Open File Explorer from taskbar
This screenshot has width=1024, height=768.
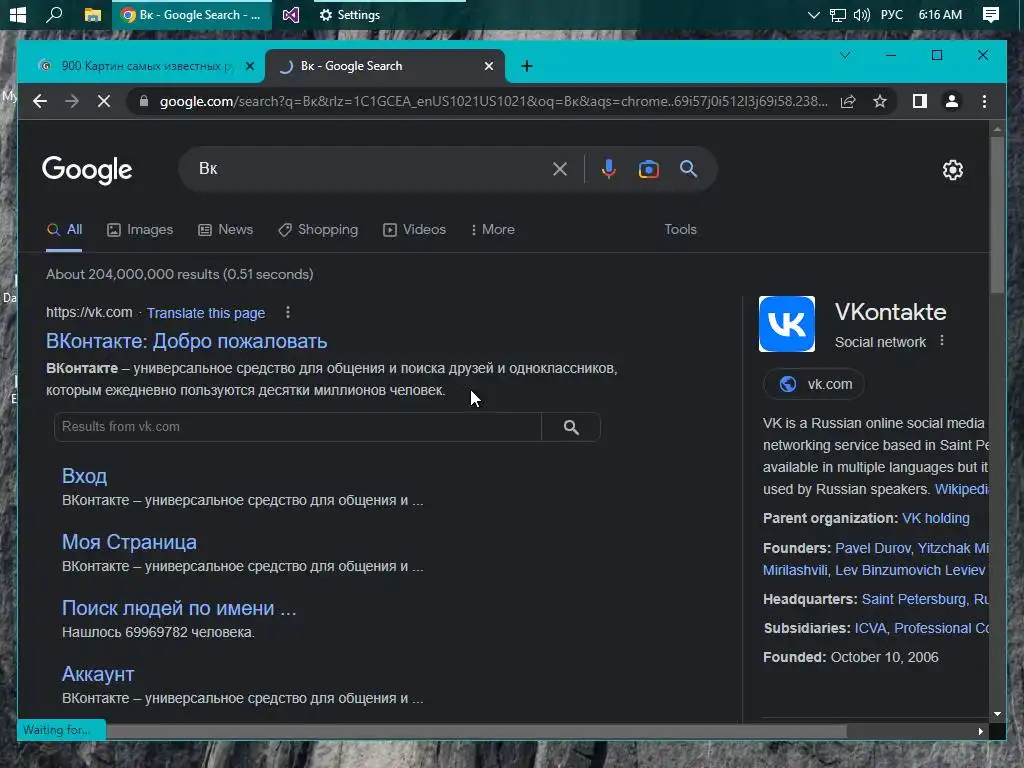[93, 14]
